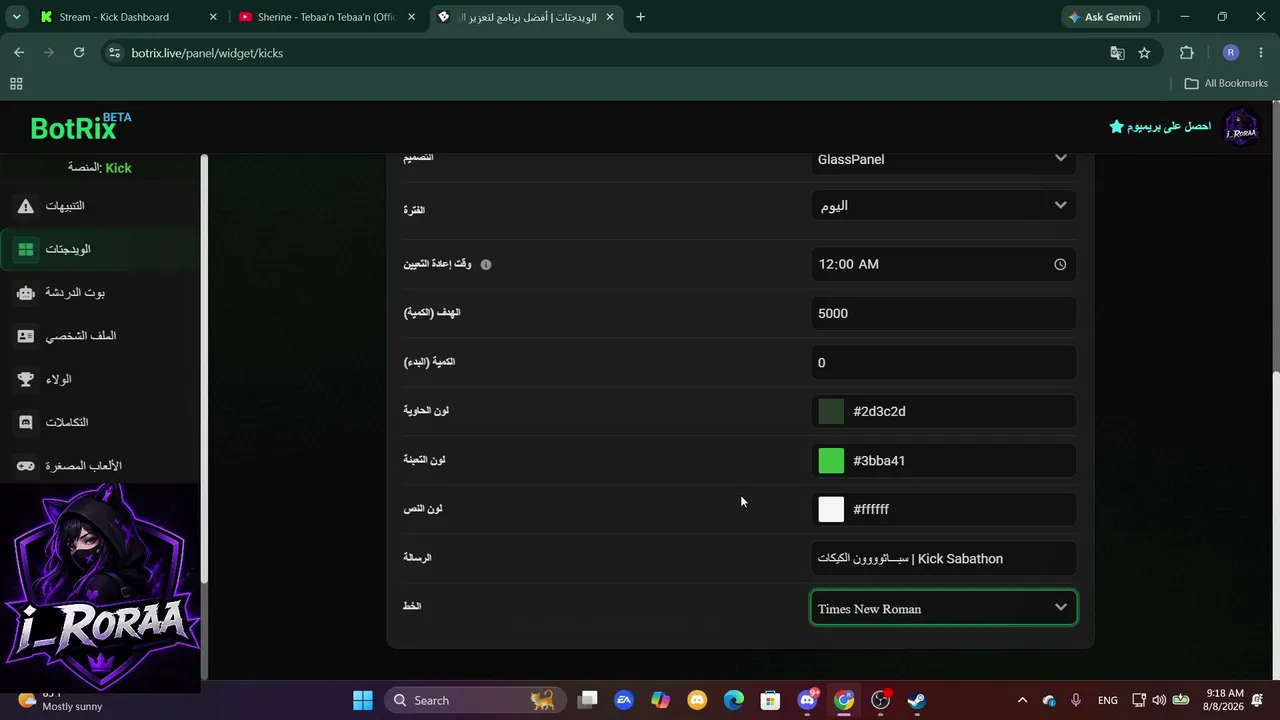Open Steam from the taskbar
Image resolution: width=1280 pixels, height=720 pixels.
click(916, 700)
